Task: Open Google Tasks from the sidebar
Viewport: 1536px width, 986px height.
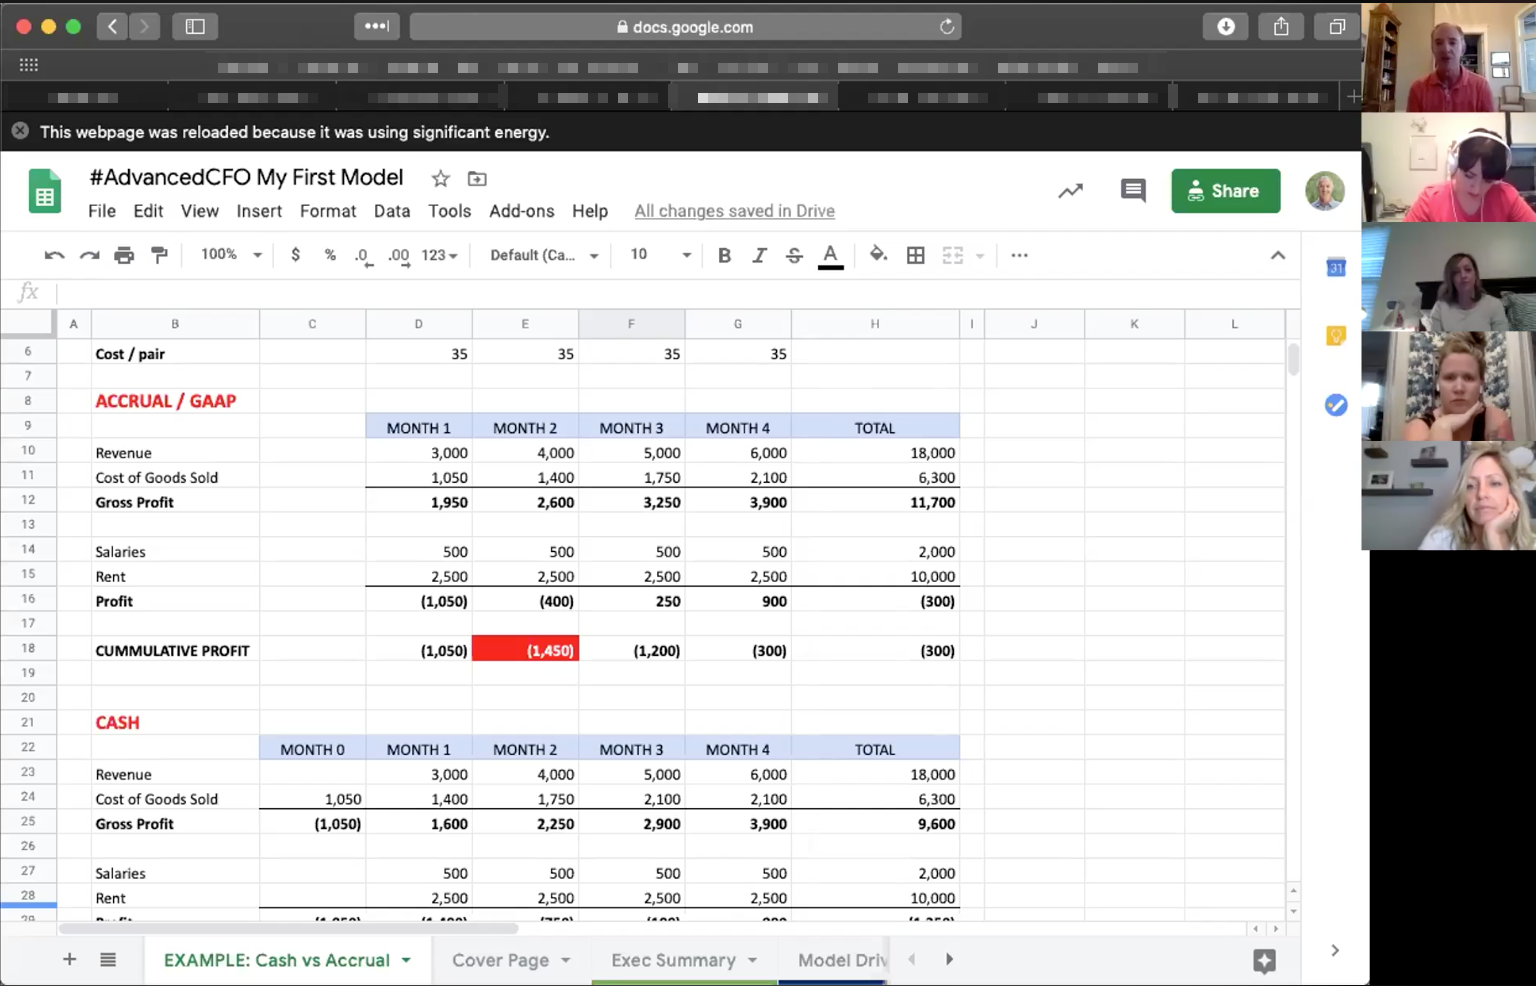Action: pyautogui.click(x=1336, y=405)
